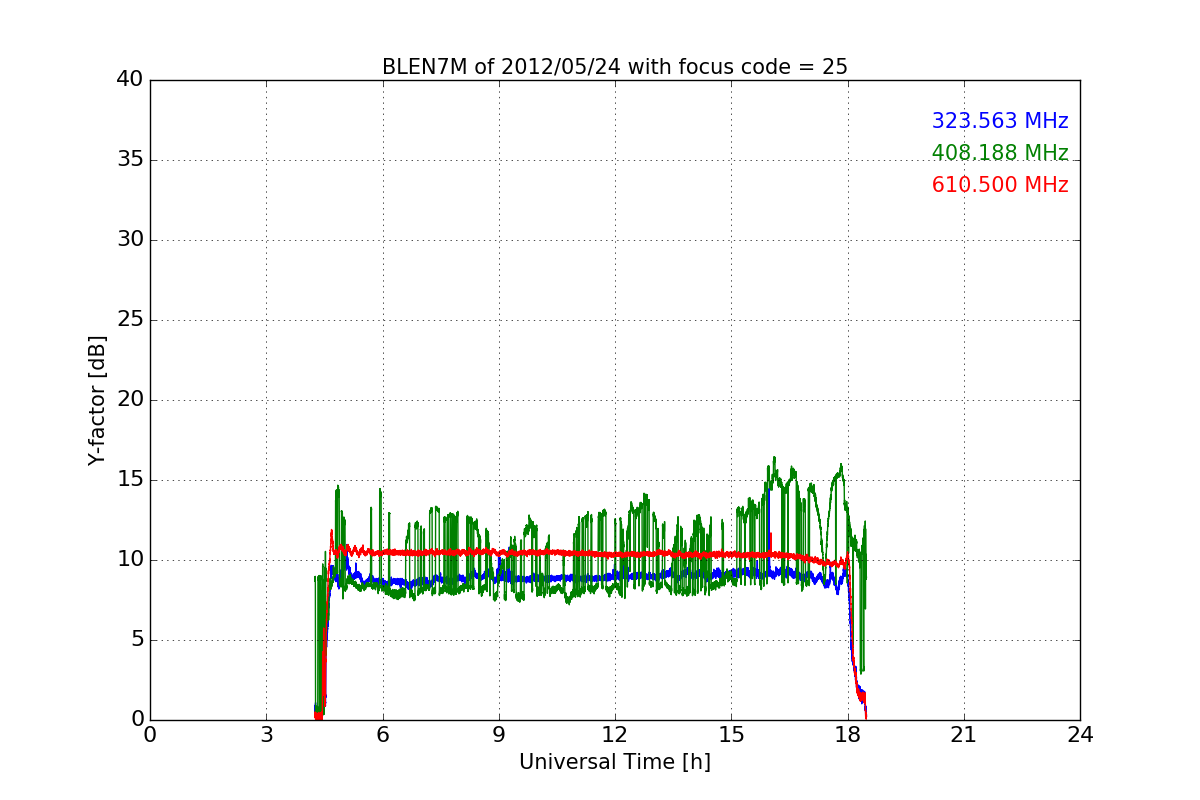
Task: Click x-axis tick value 3
Action: (266, 735)
